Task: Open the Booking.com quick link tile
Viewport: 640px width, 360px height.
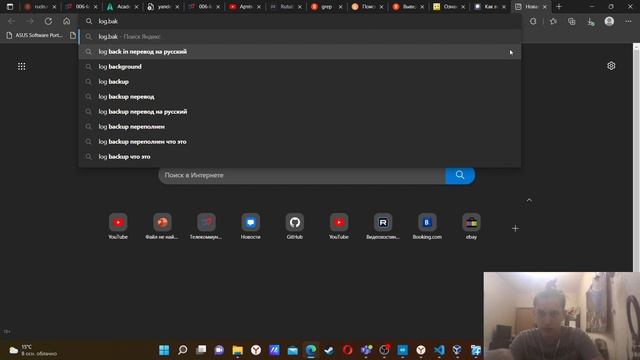Action: 427,226
